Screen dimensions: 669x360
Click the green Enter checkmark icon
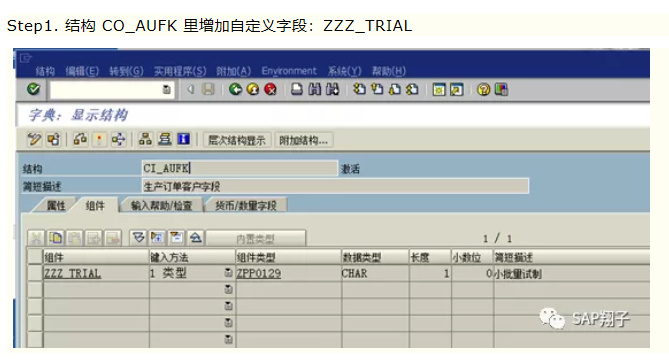point(34,89)
